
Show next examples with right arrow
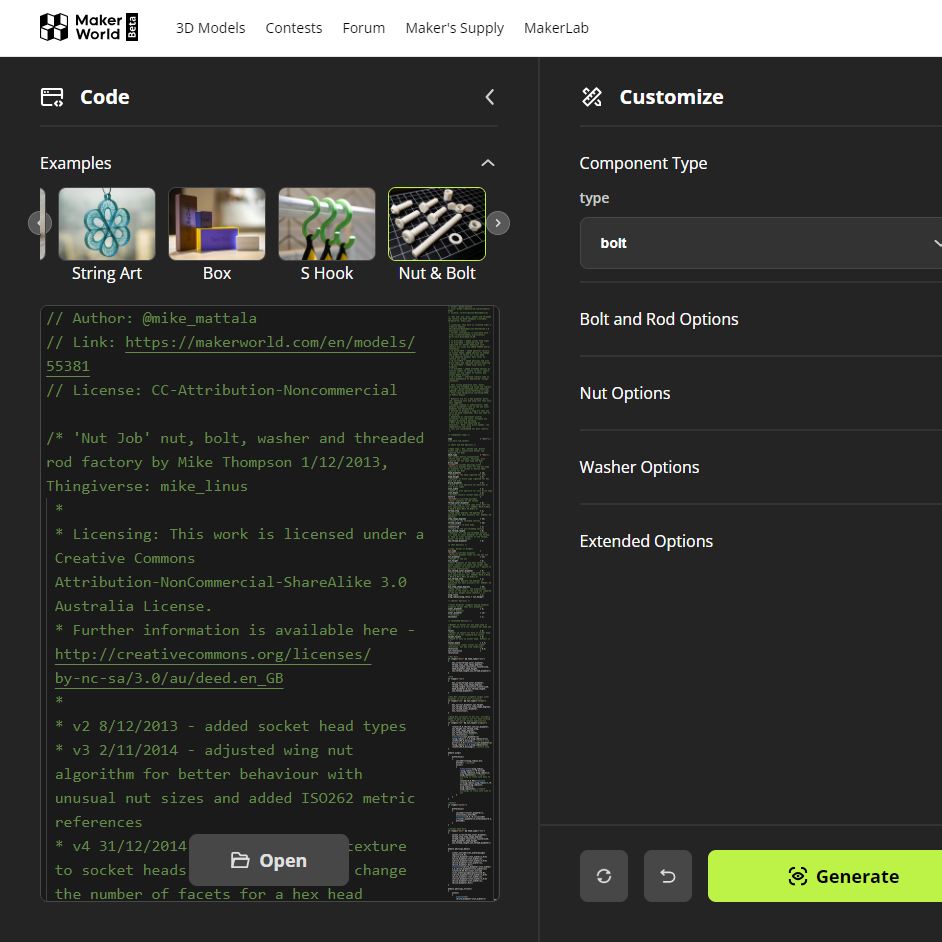point(497,223)
